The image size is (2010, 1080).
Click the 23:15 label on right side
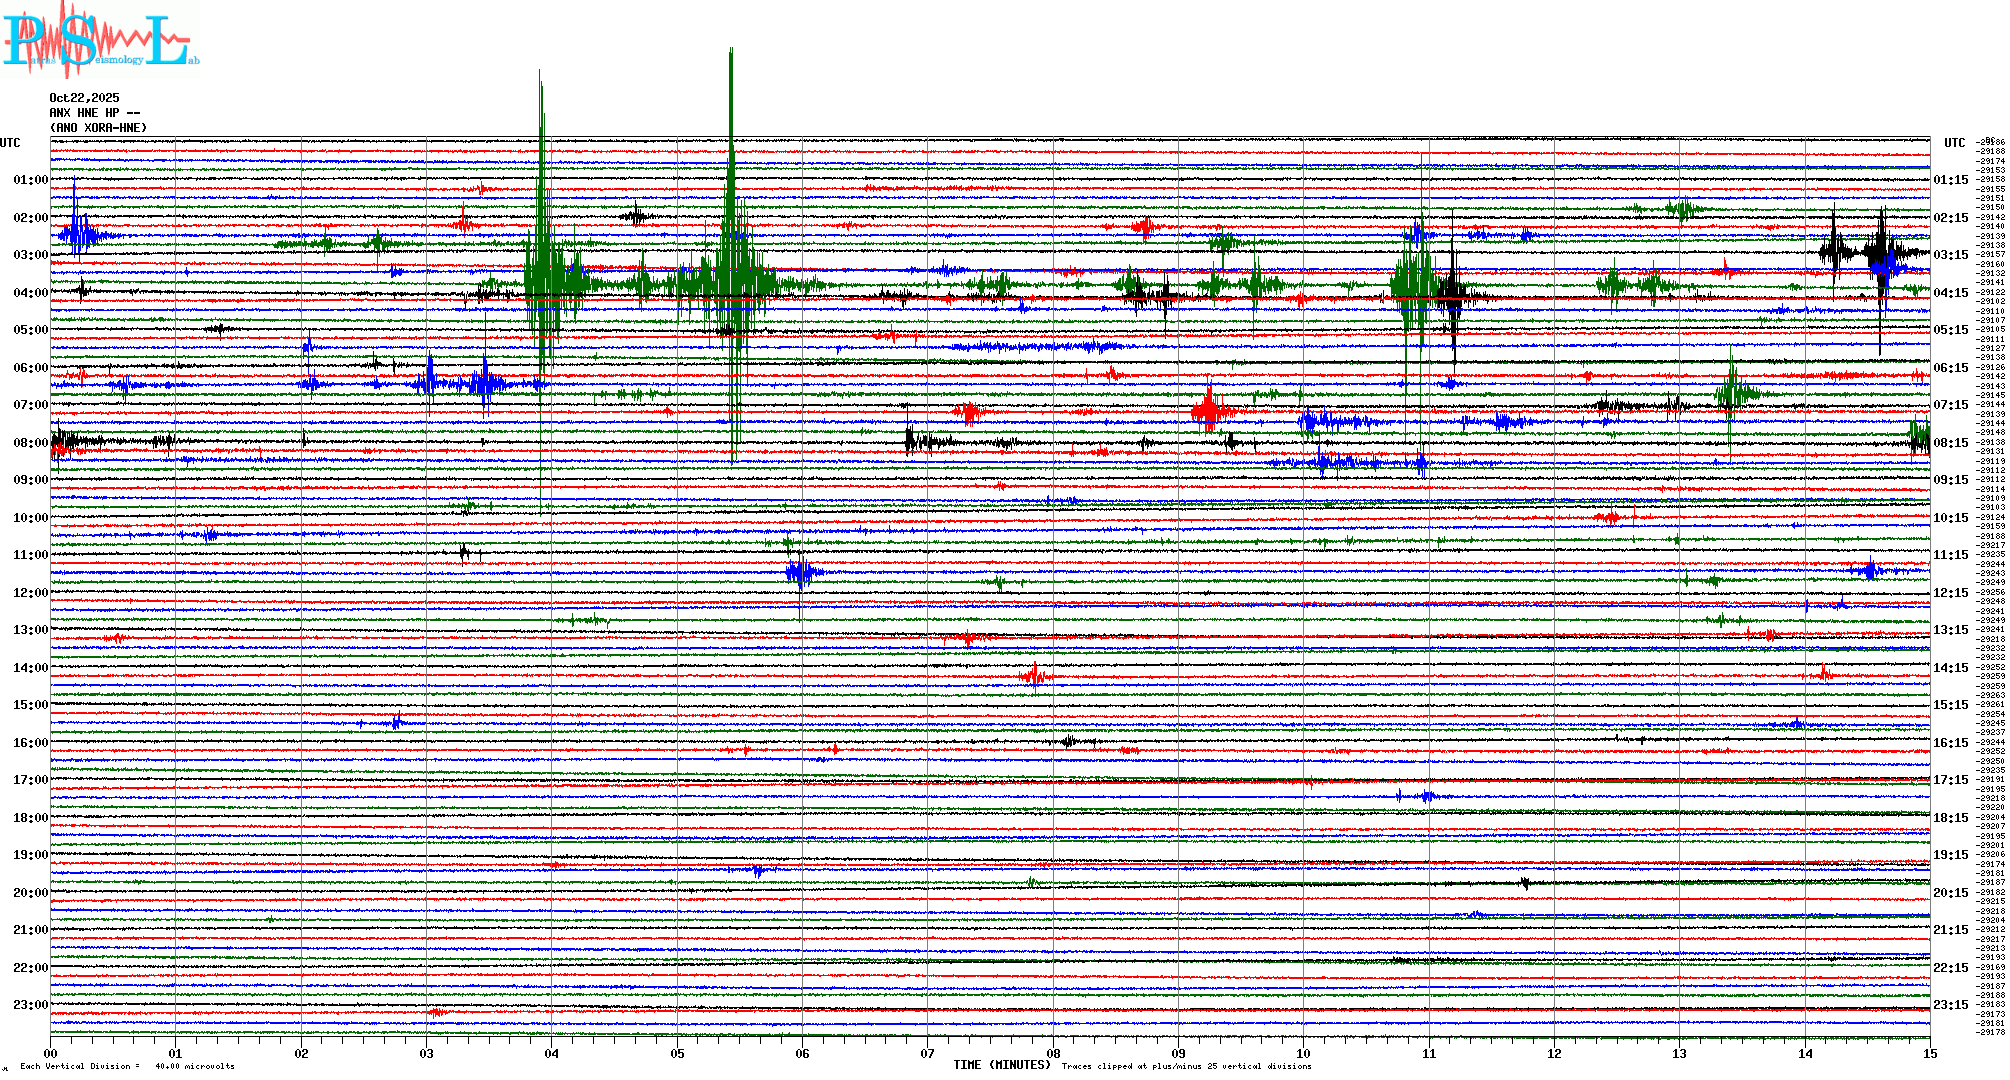1950,1005
